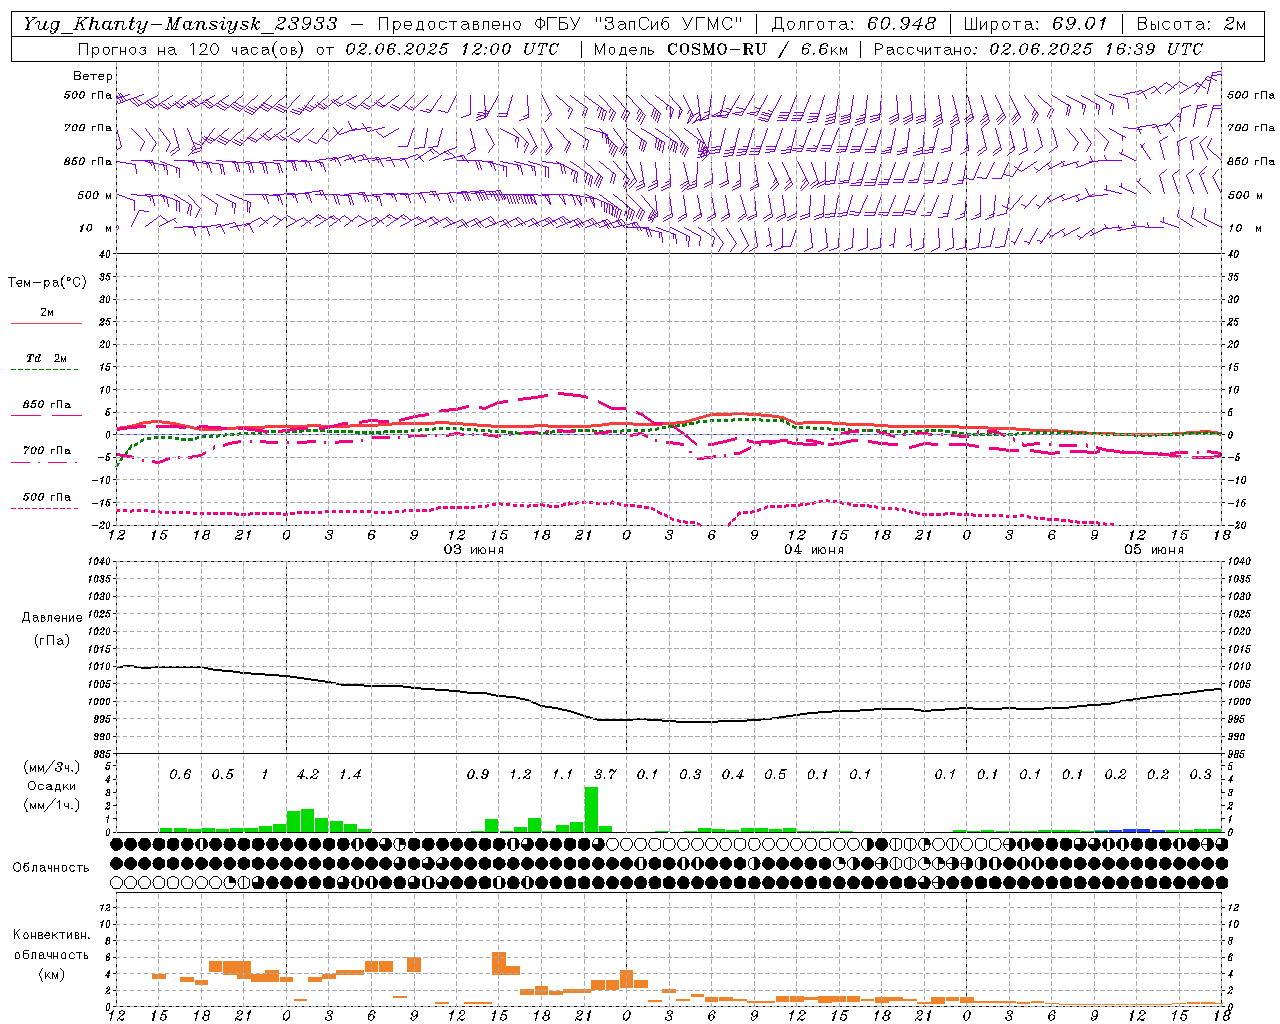Click the 05 июня date label
This screenshot has width=1280, height=1024.
1154,550
